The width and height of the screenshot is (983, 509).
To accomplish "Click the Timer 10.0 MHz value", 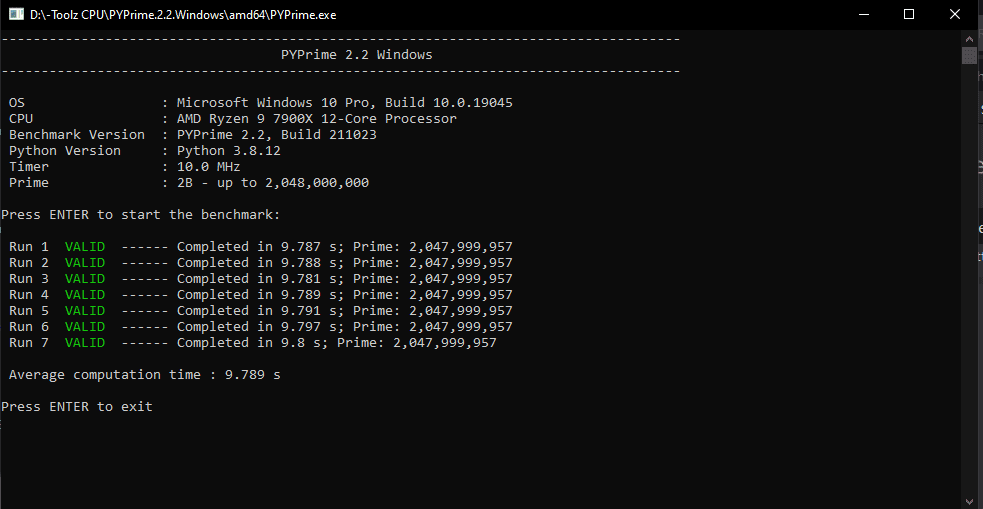I will pyautogui.click(x=208, y=167).
